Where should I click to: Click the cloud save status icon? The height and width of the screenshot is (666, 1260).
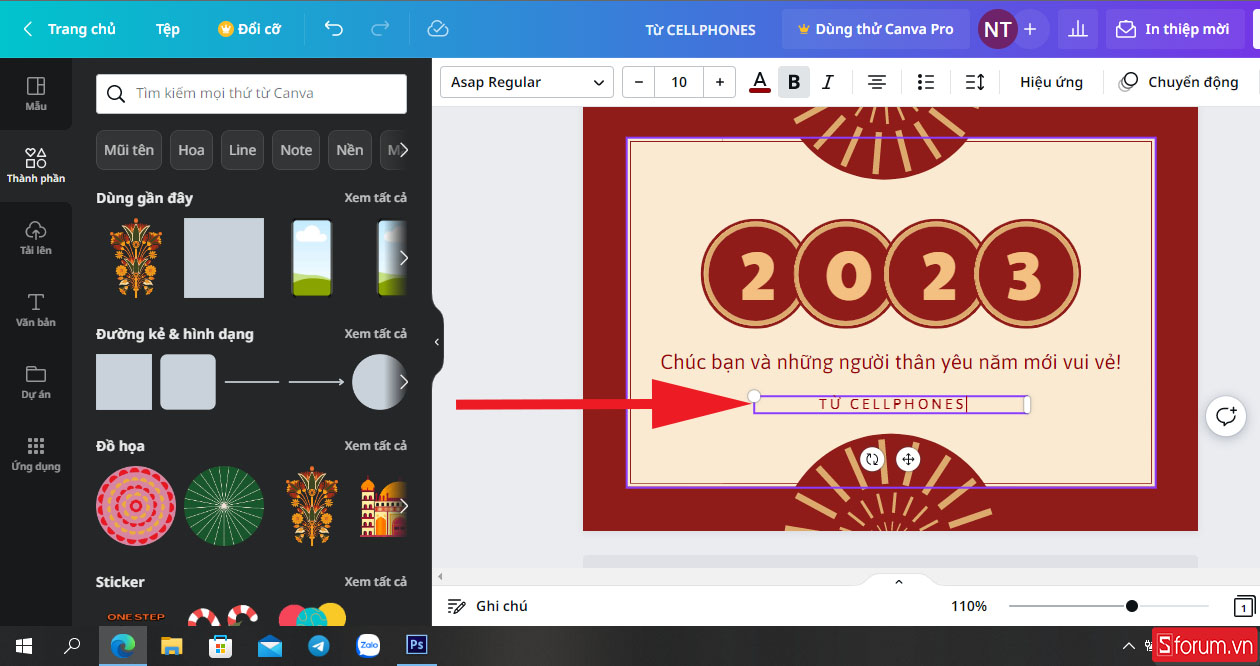437,29
